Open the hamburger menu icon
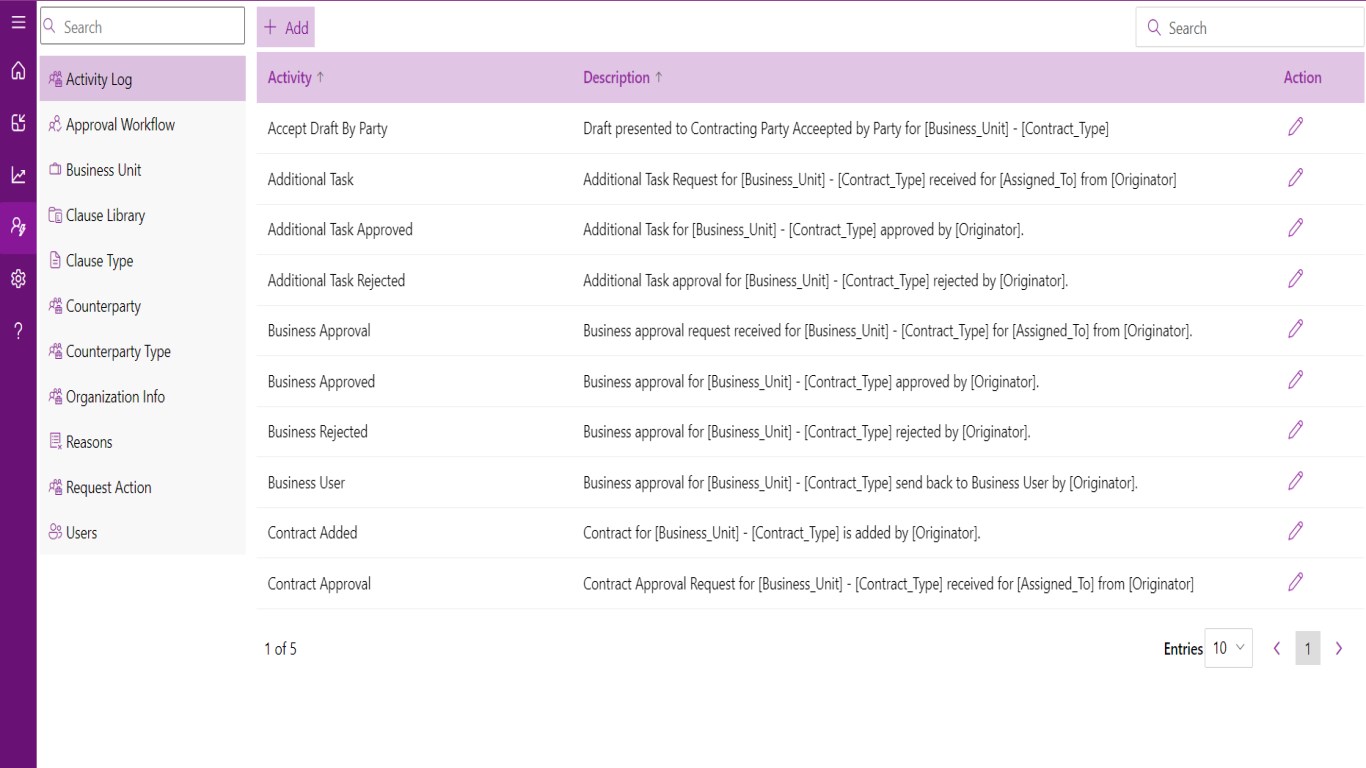Screen dimensions: 1366x768 pyautogui.click(x=18, y=22)
